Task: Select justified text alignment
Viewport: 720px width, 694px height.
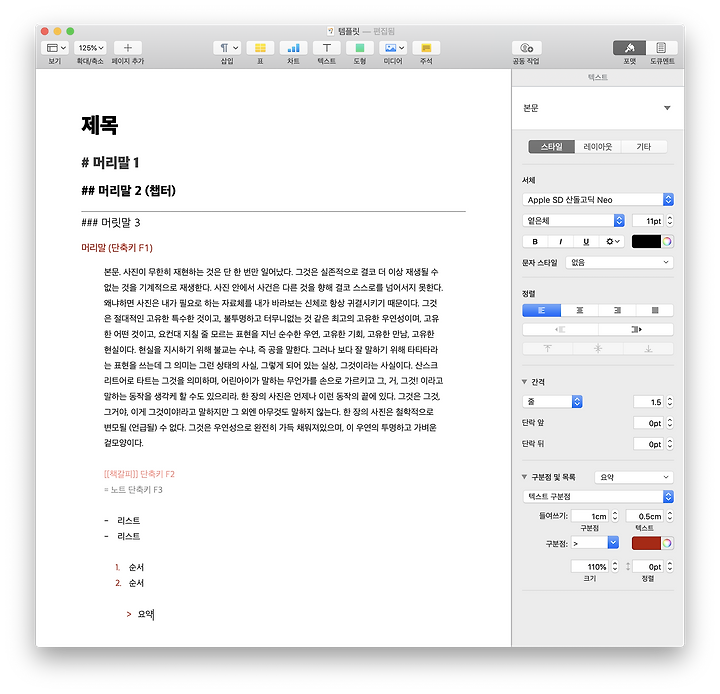Action: [x=655, y=310]
